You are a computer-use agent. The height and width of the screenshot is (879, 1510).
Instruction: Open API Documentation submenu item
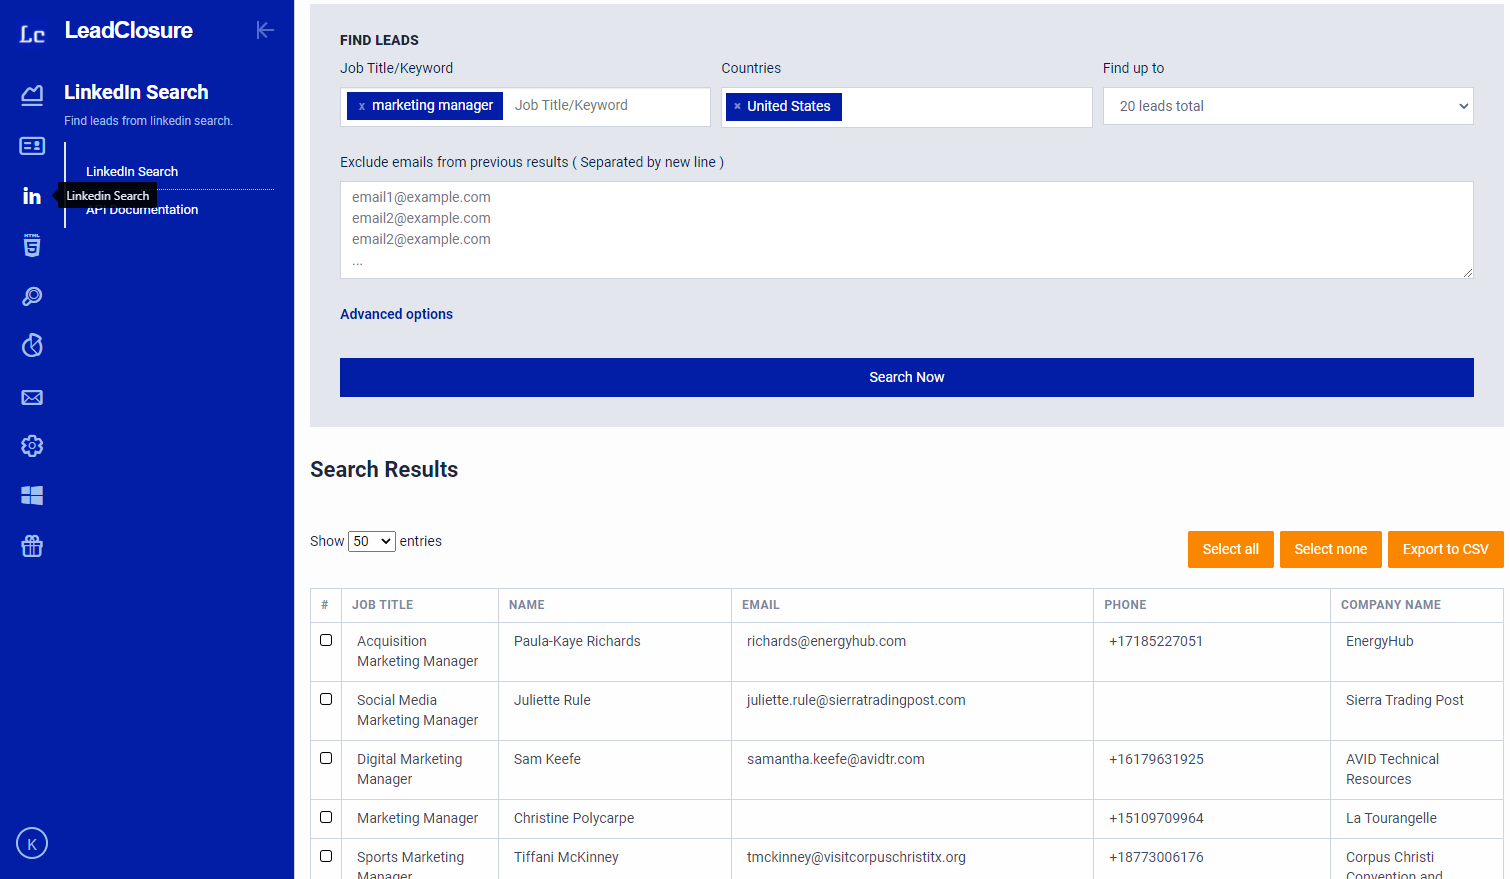[x=142, y=209]
